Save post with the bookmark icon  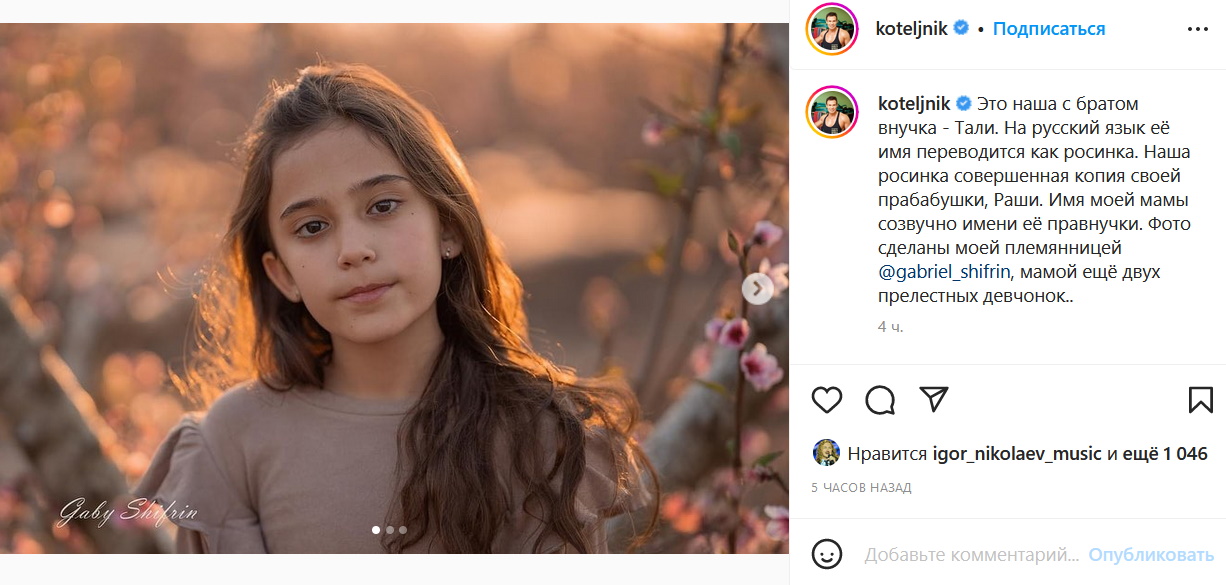pos(1200,400)
